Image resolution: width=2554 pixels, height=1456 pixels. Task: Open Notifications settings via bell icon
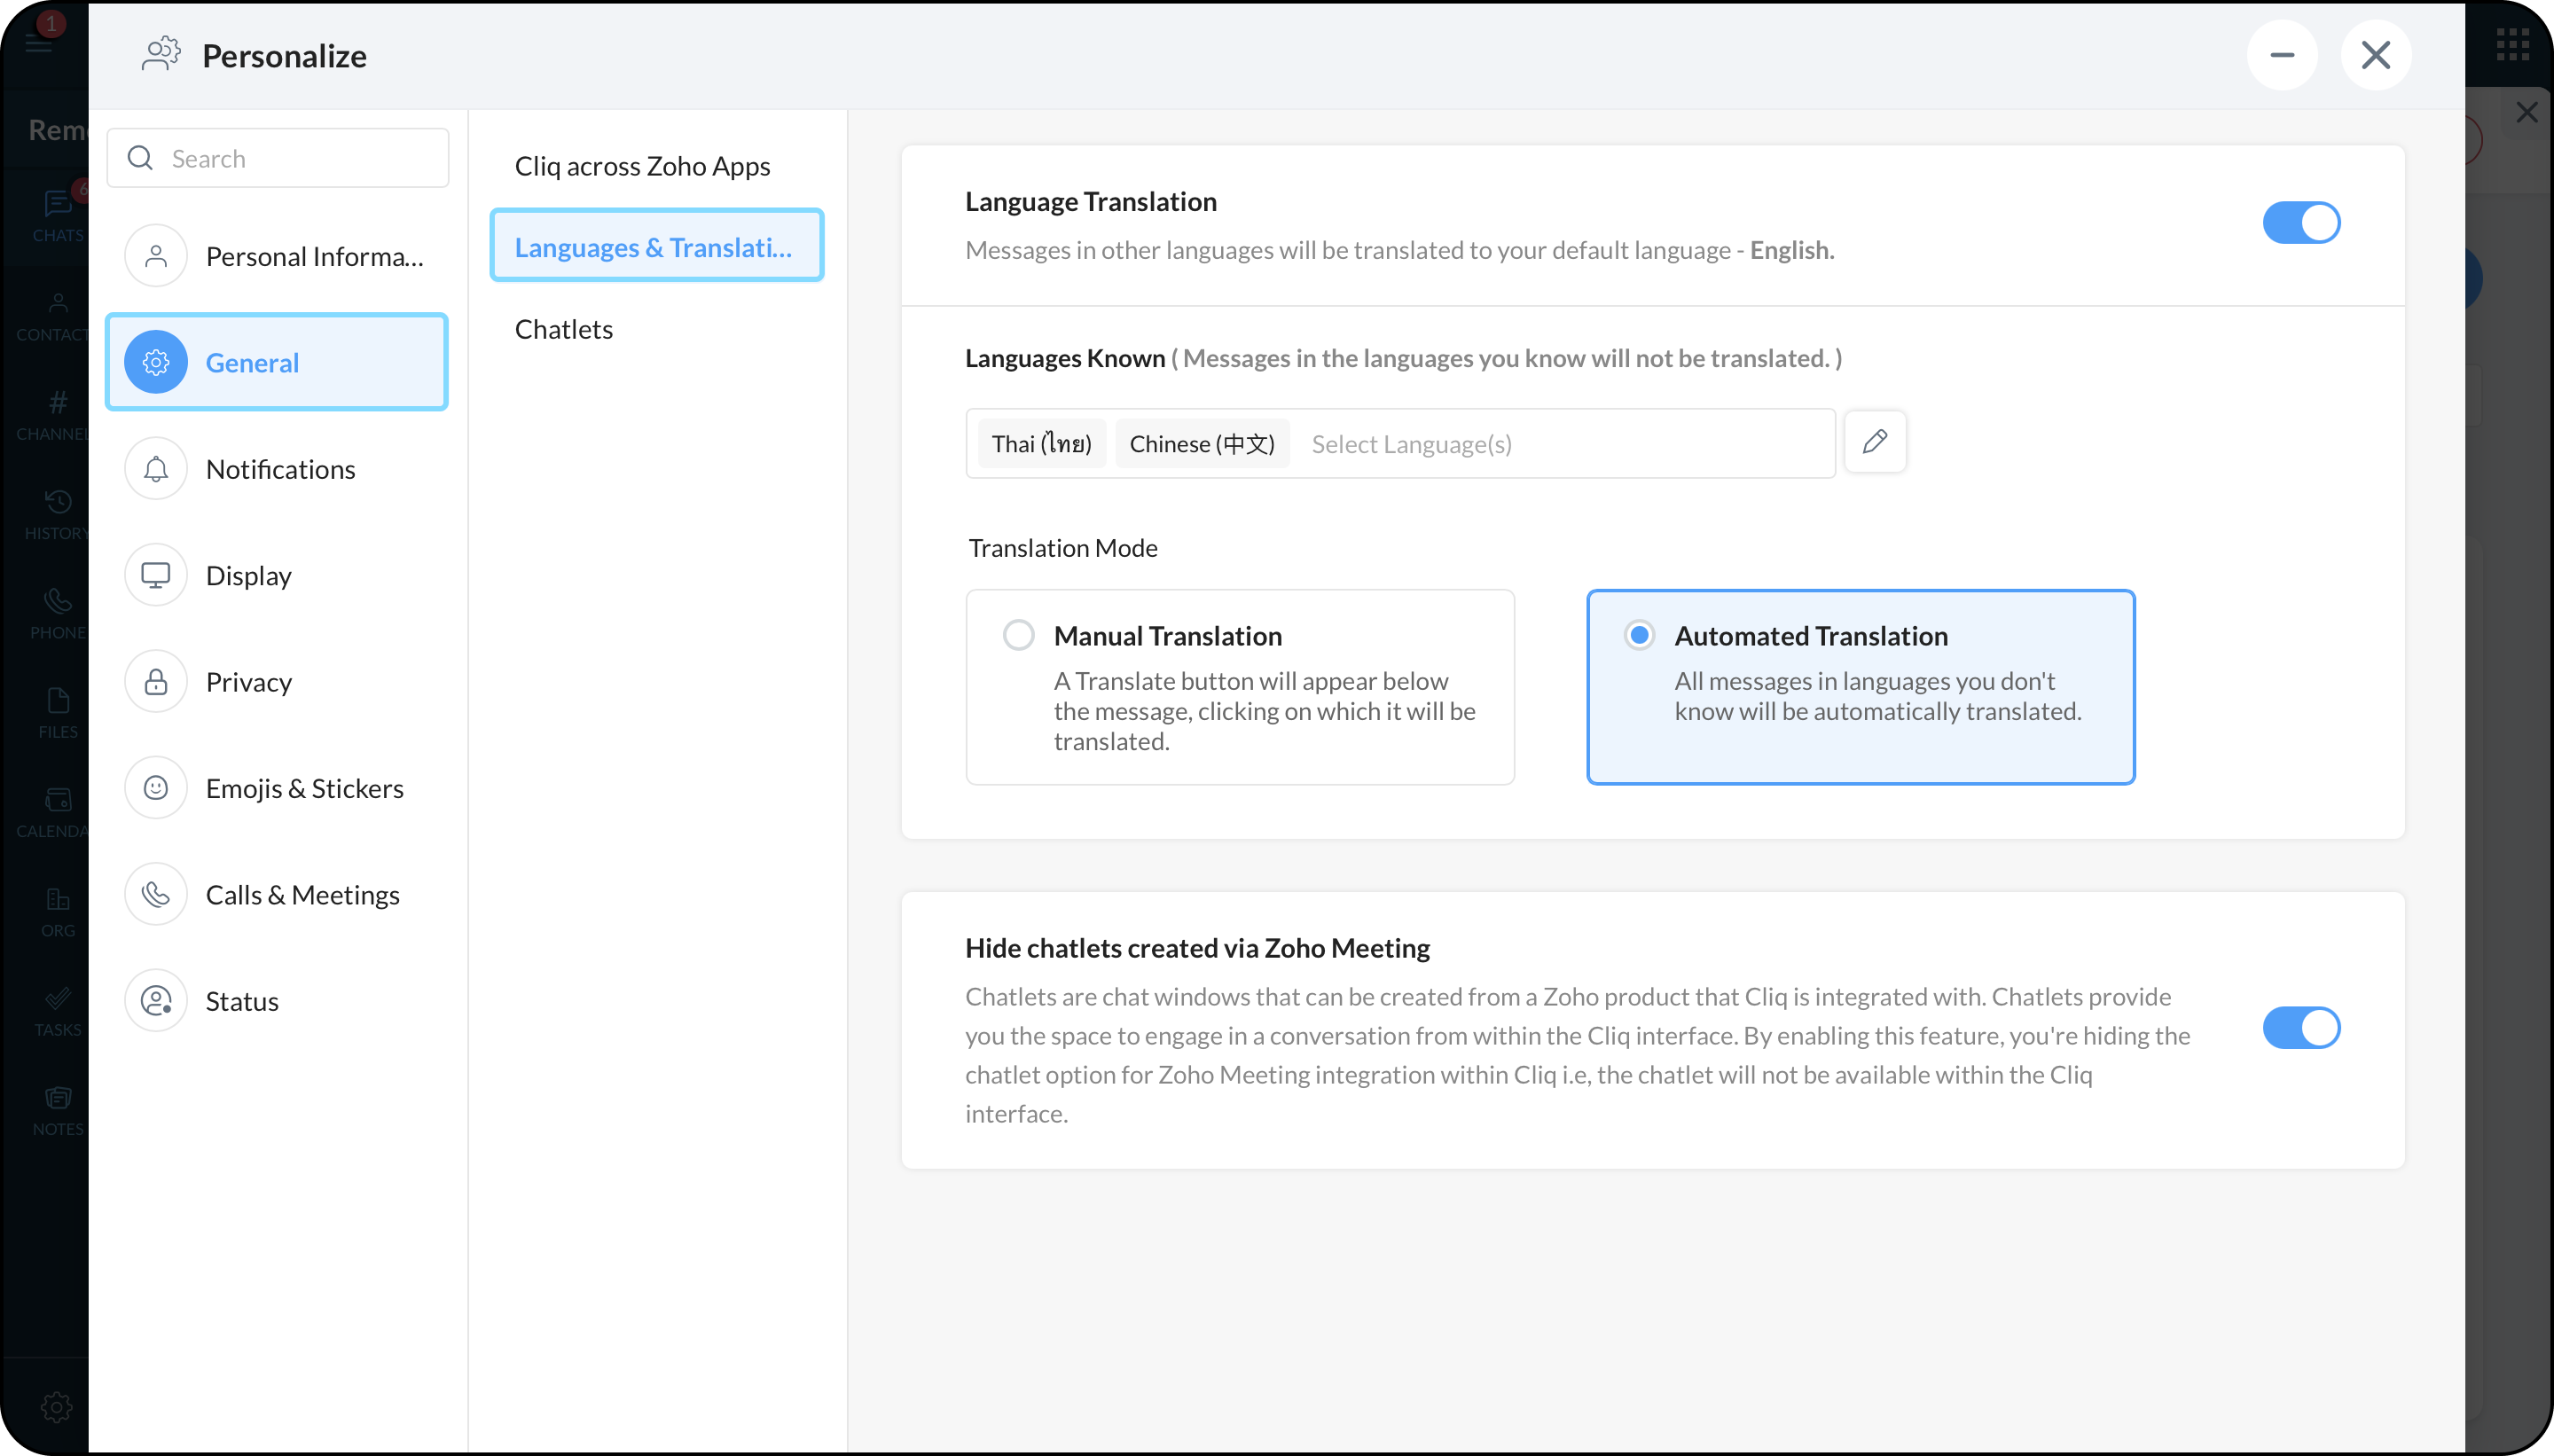(156, 469)
